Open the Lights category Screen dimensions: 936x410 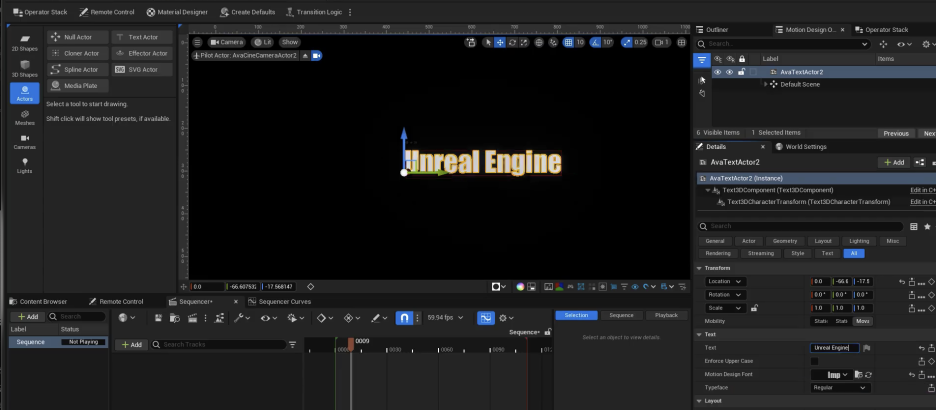(x=24, y=166)
